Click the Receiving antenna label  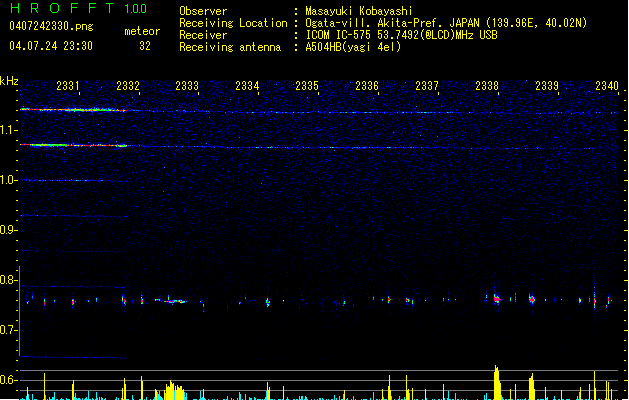pos(230,47)
